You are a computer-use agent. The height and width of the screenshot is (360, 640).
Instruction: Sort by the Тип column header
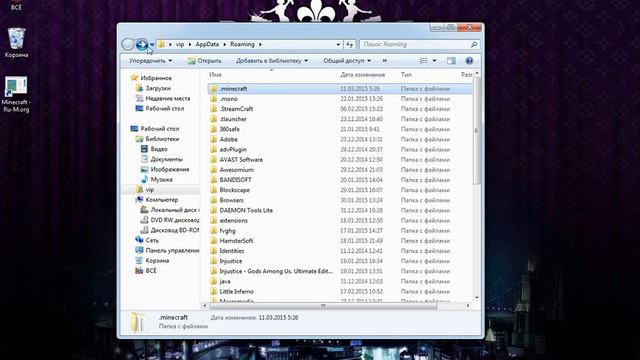pos(406,75)
